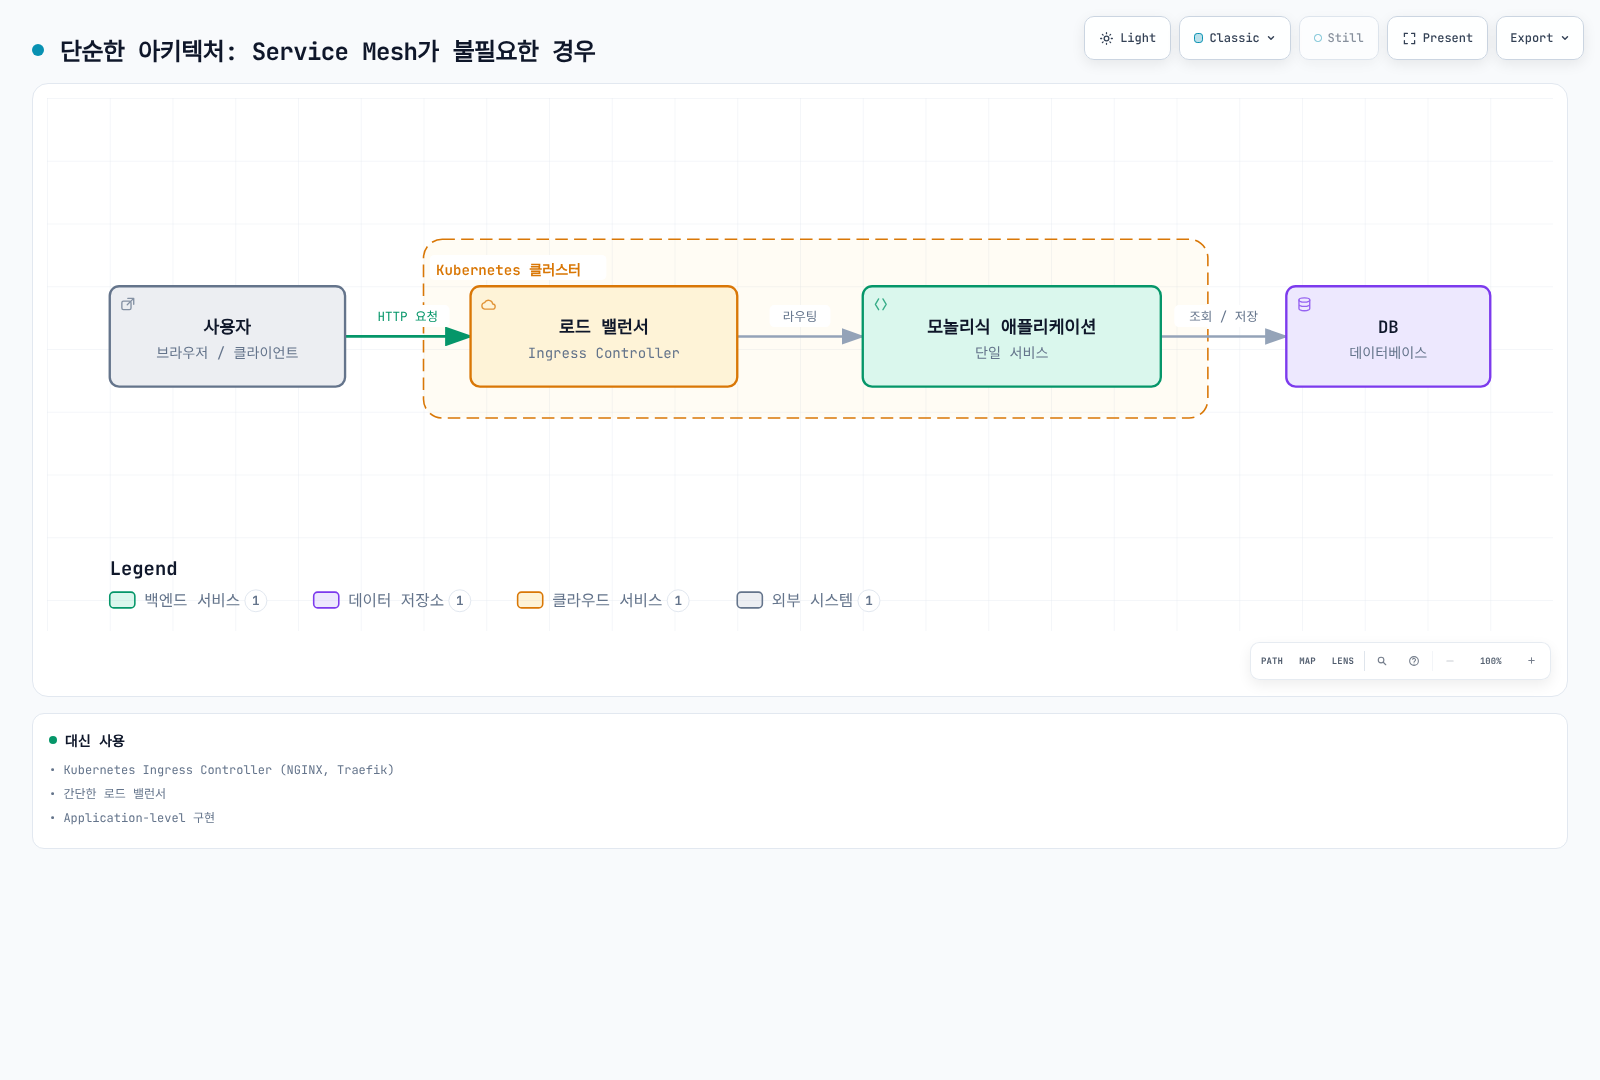
Task: Click the cloud icon on 로드 밸런서 node
Action: click(x=489, y=304)
